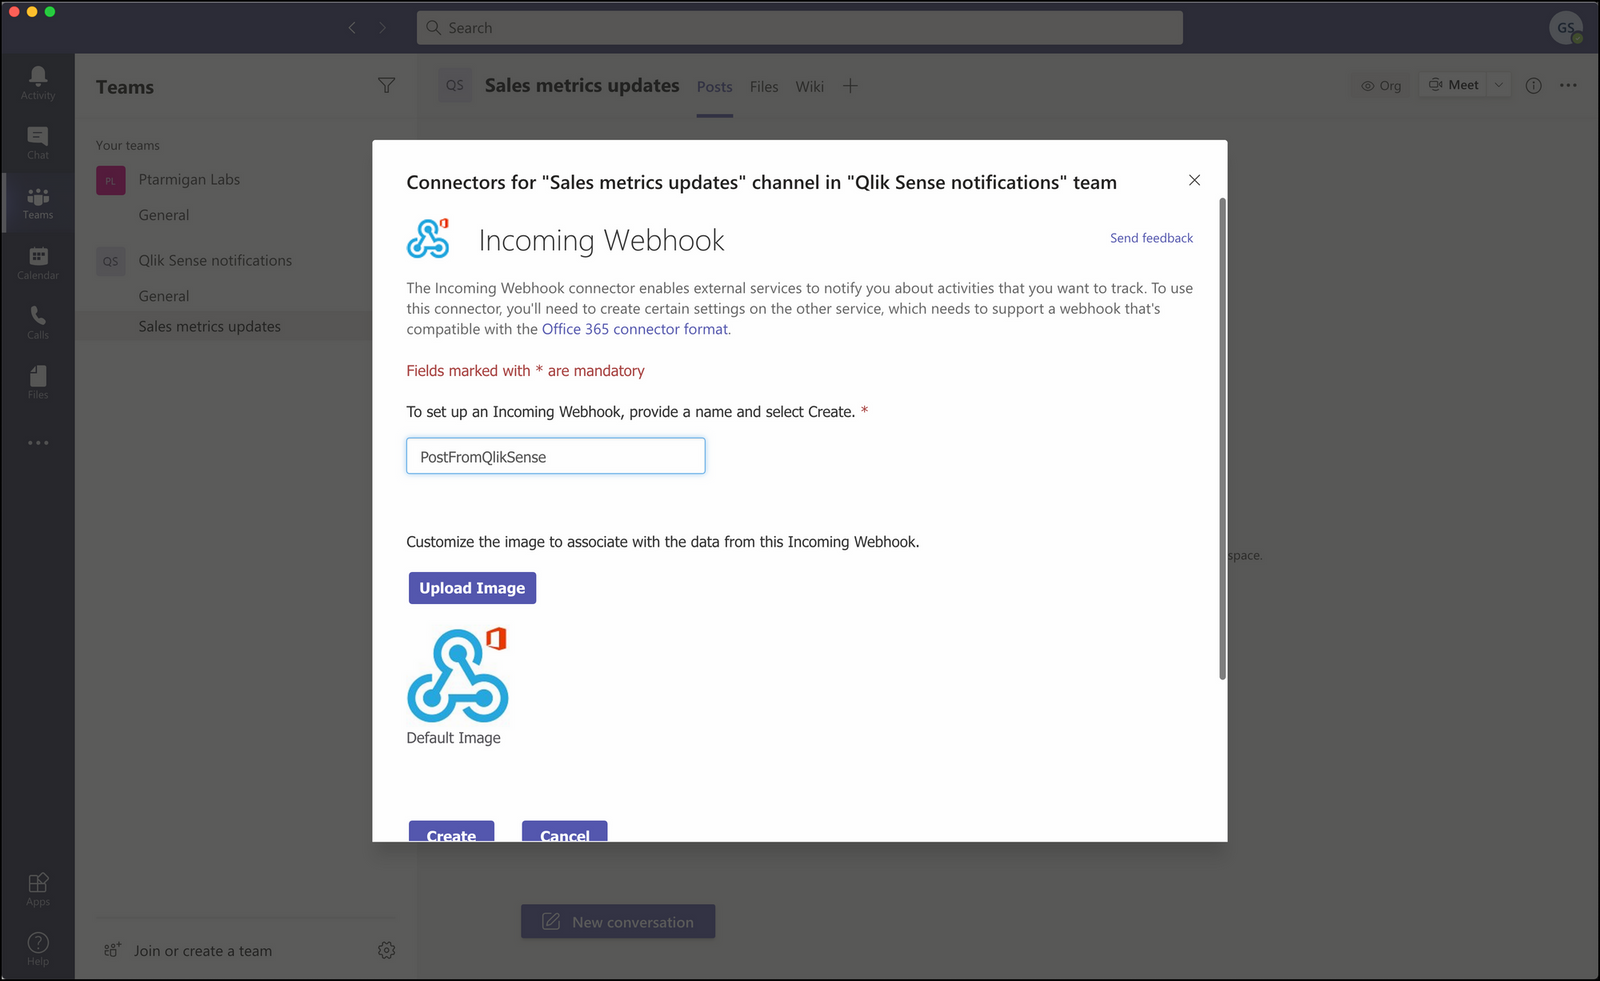Open the Meet dropdown arrow

1497,84
